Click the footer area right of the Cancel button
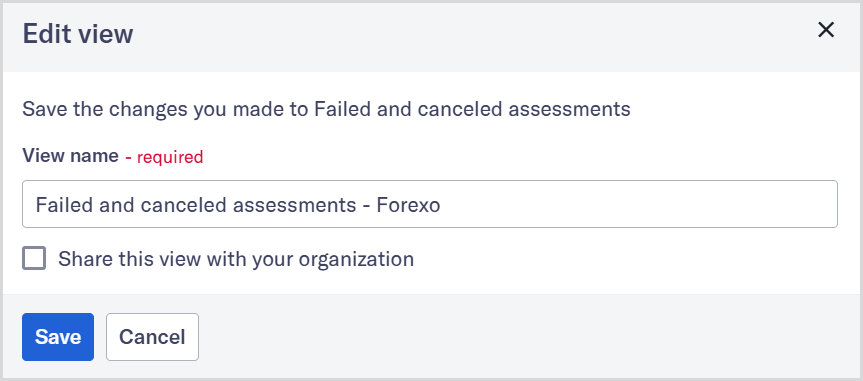Image resolution: width=863 pixels, height=381 pixels. 528,337
